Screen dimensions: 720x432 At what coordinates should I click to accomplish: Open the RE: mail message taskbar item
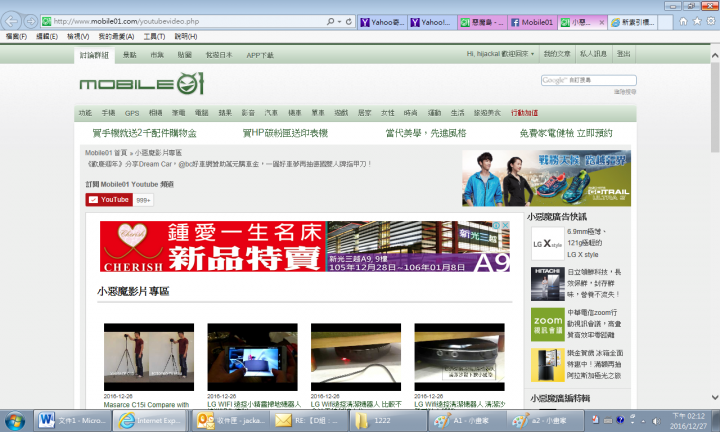click(308, 421)
